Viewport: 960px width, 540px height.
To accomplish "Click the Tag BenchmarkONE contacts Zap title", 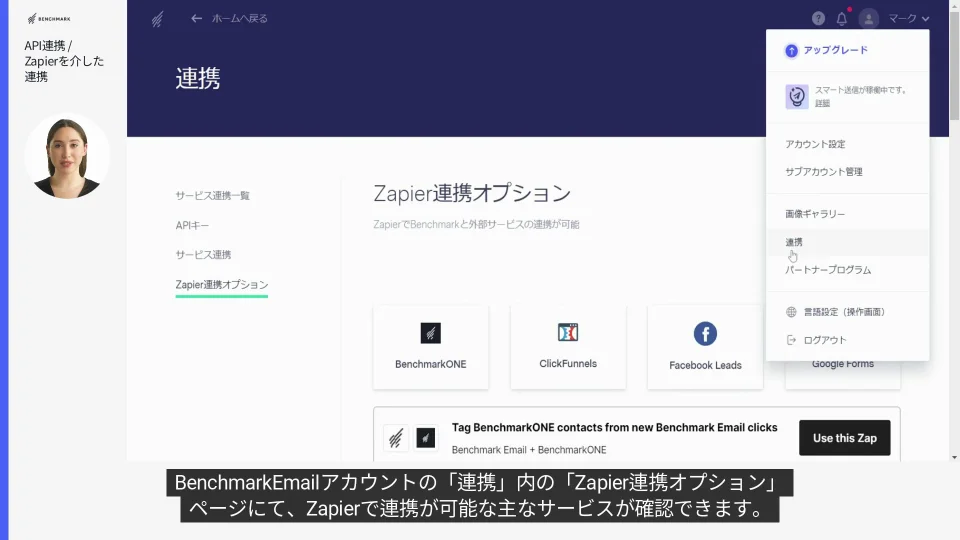I will click(x=614, y=427).
